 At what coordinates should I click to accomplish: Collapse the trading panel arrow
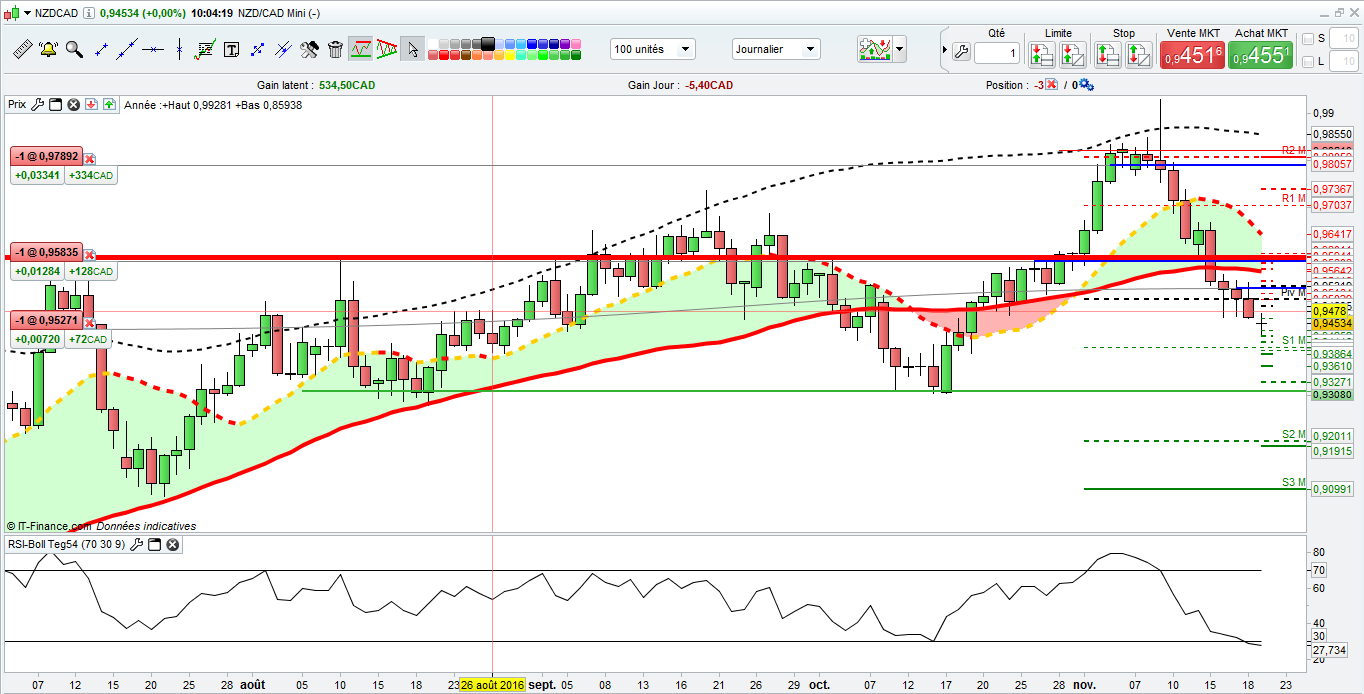(944, 50)
